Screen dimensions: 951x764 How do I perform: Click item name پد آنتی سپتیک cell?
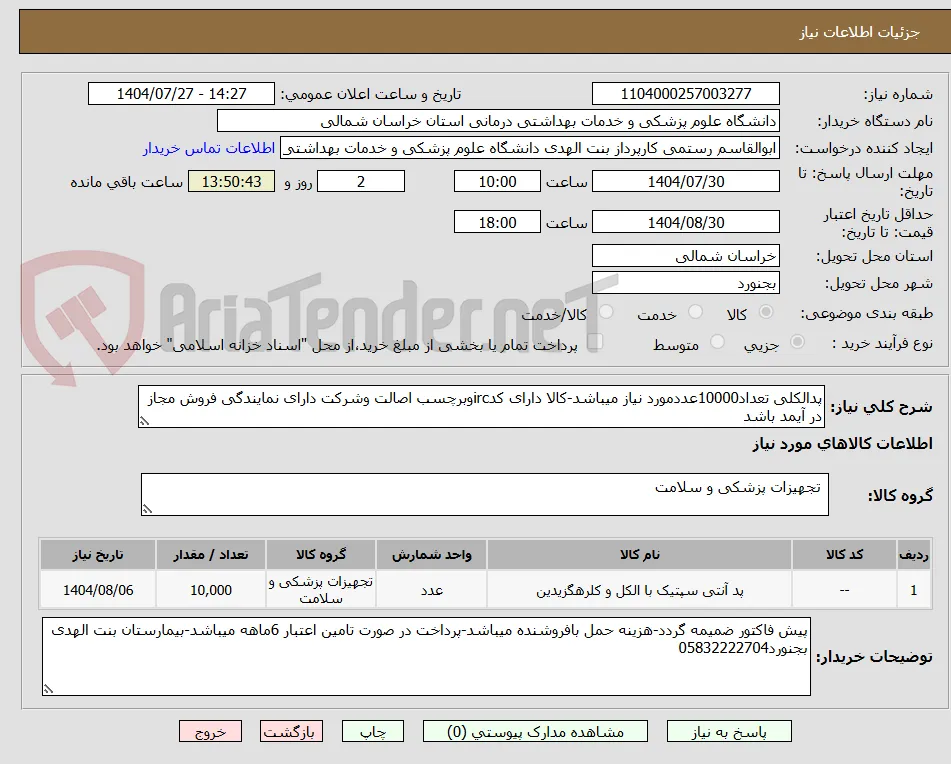[639, 590]
